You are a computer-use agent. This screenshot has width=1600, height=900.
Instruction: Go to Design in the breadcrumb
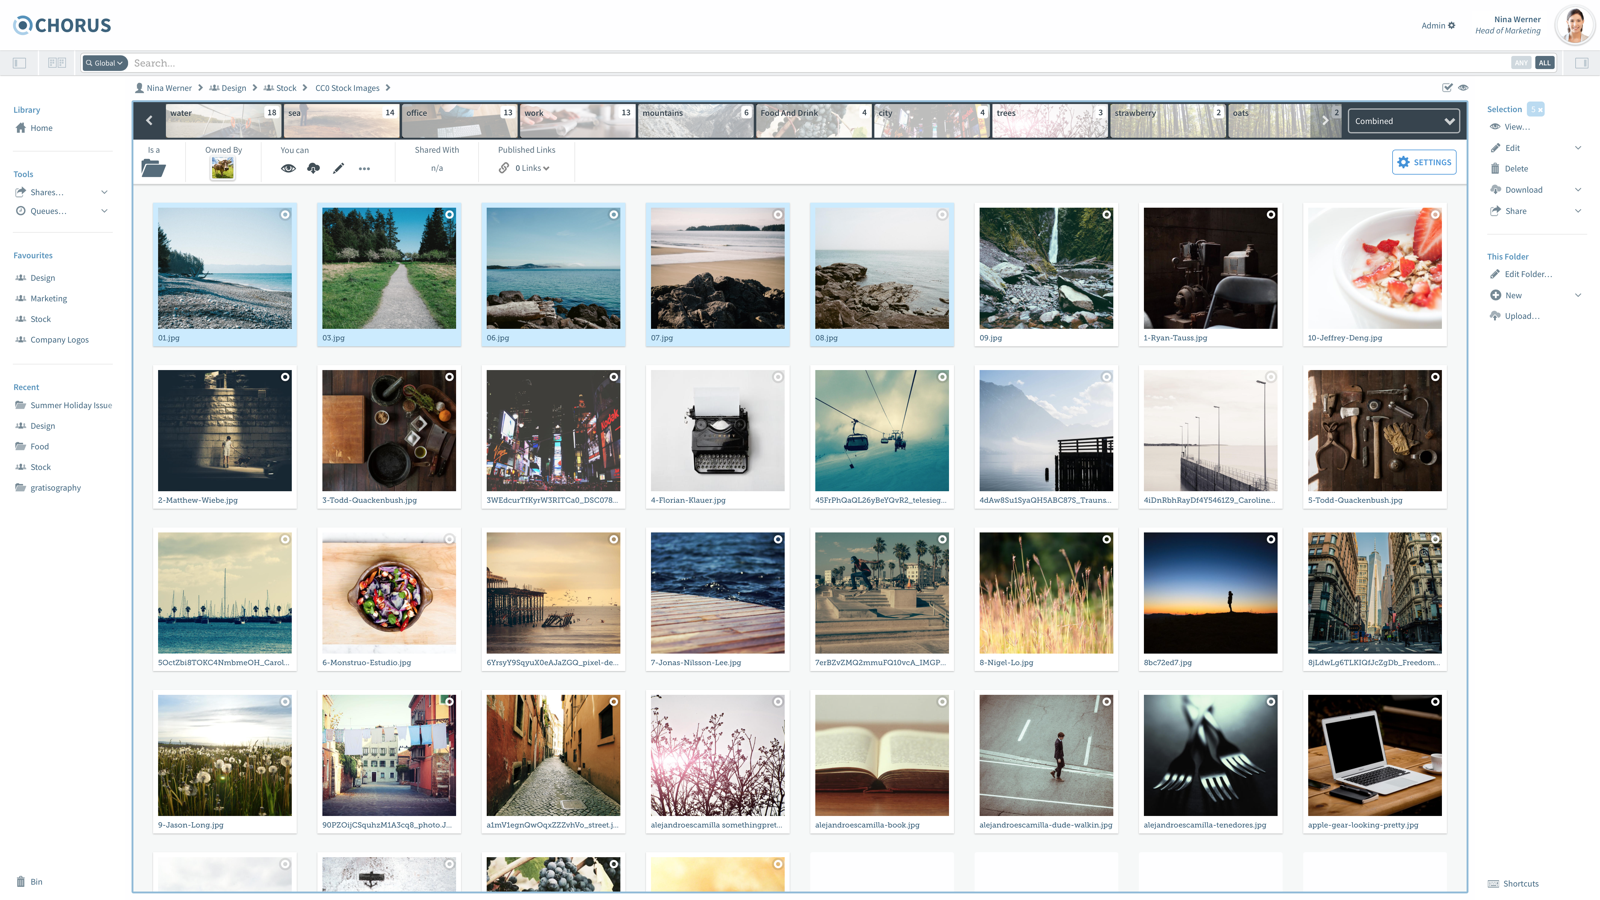(228, 88)
